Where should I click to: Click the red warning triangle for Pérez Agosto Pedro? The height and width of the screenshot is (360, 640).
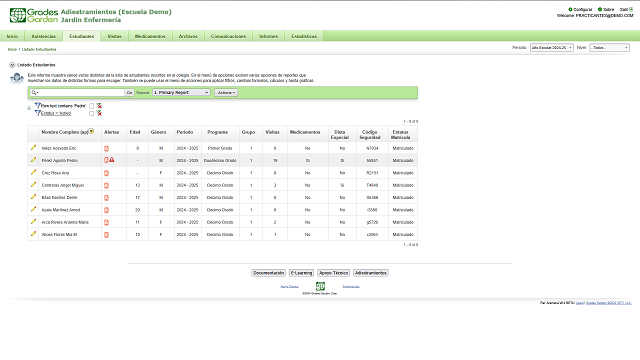click(112, 160)
